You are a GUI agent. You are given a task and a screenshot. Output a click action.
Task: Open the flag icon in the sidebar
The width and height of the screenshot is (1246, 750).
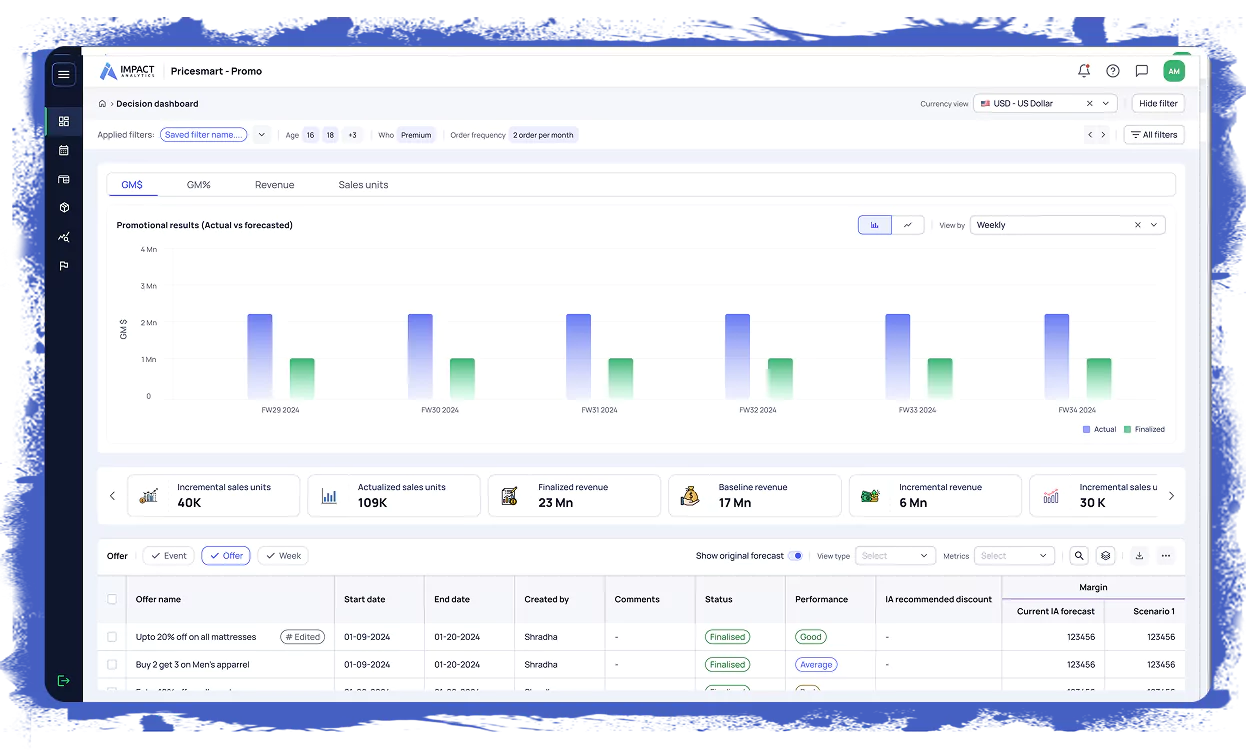click(64, 266)
